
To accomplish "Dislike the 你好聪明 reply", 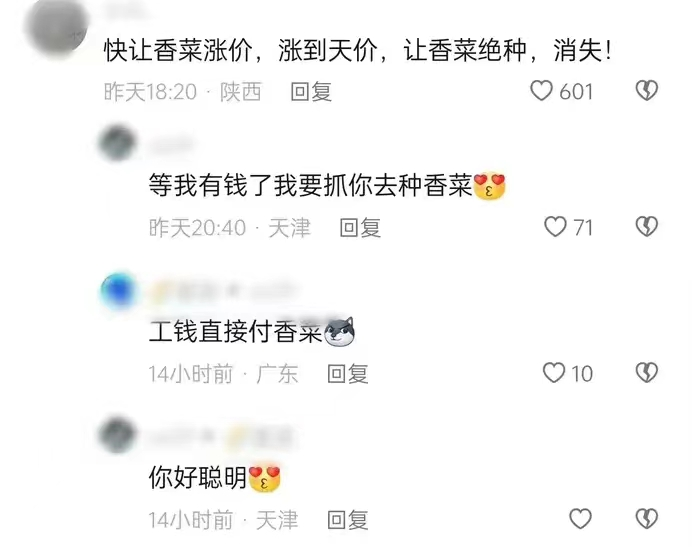I will click(x=647, y=518).
